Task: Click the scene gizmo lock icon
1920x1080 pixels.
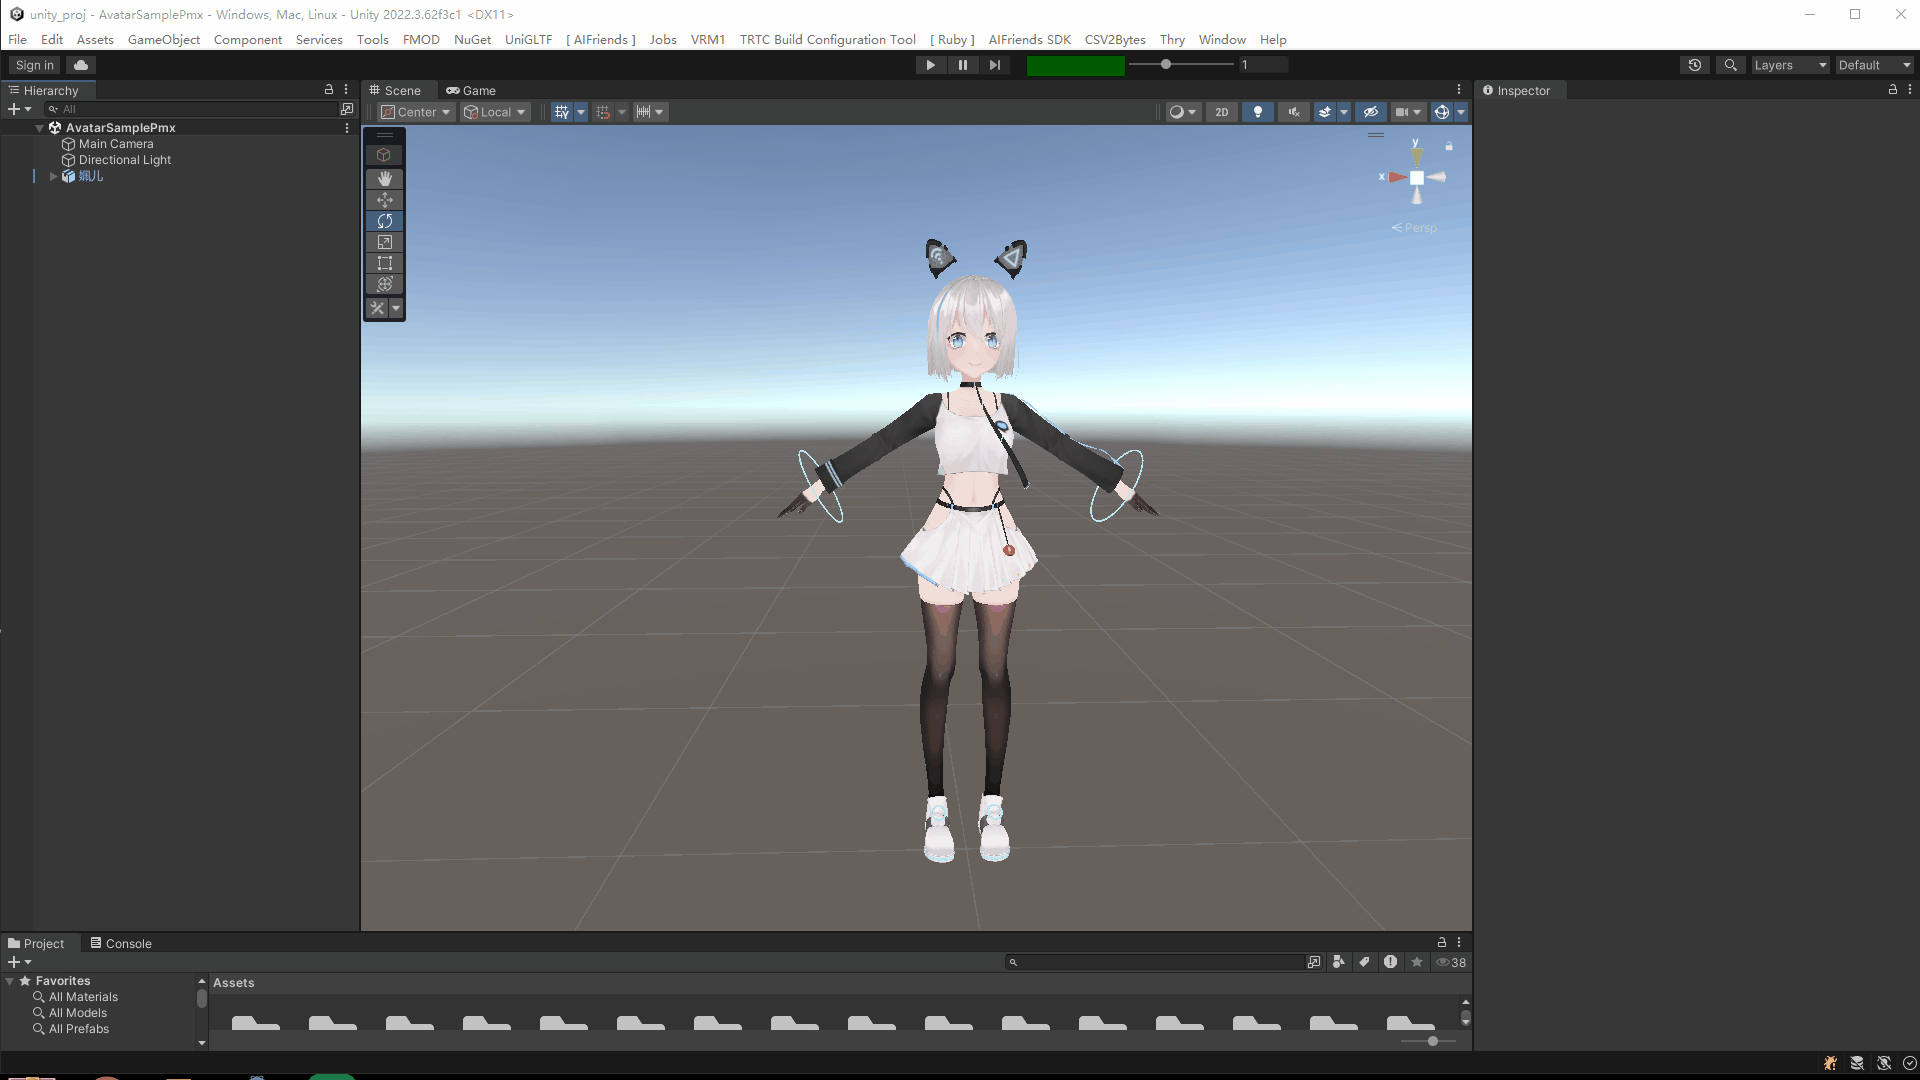Action: 1449,147
